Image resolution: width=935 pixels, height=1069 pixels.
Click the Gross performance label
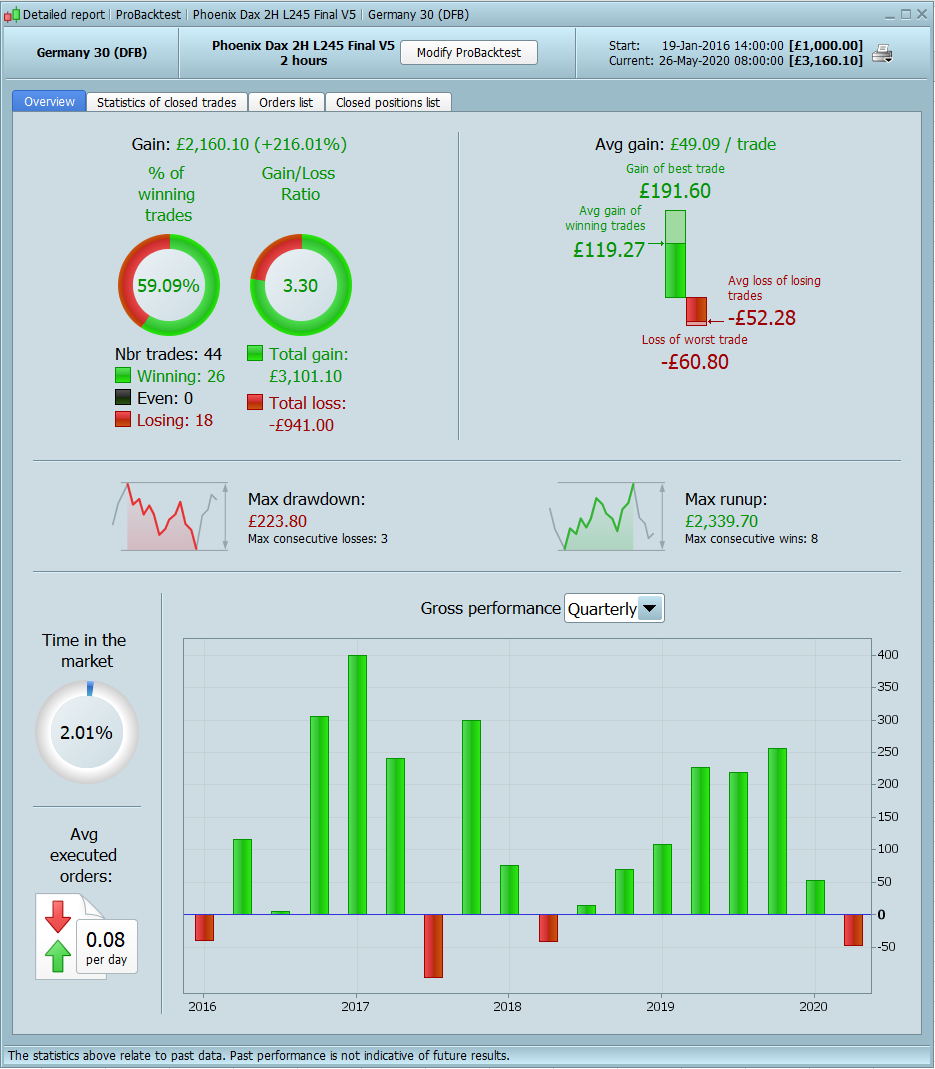[x=490, y=608]
